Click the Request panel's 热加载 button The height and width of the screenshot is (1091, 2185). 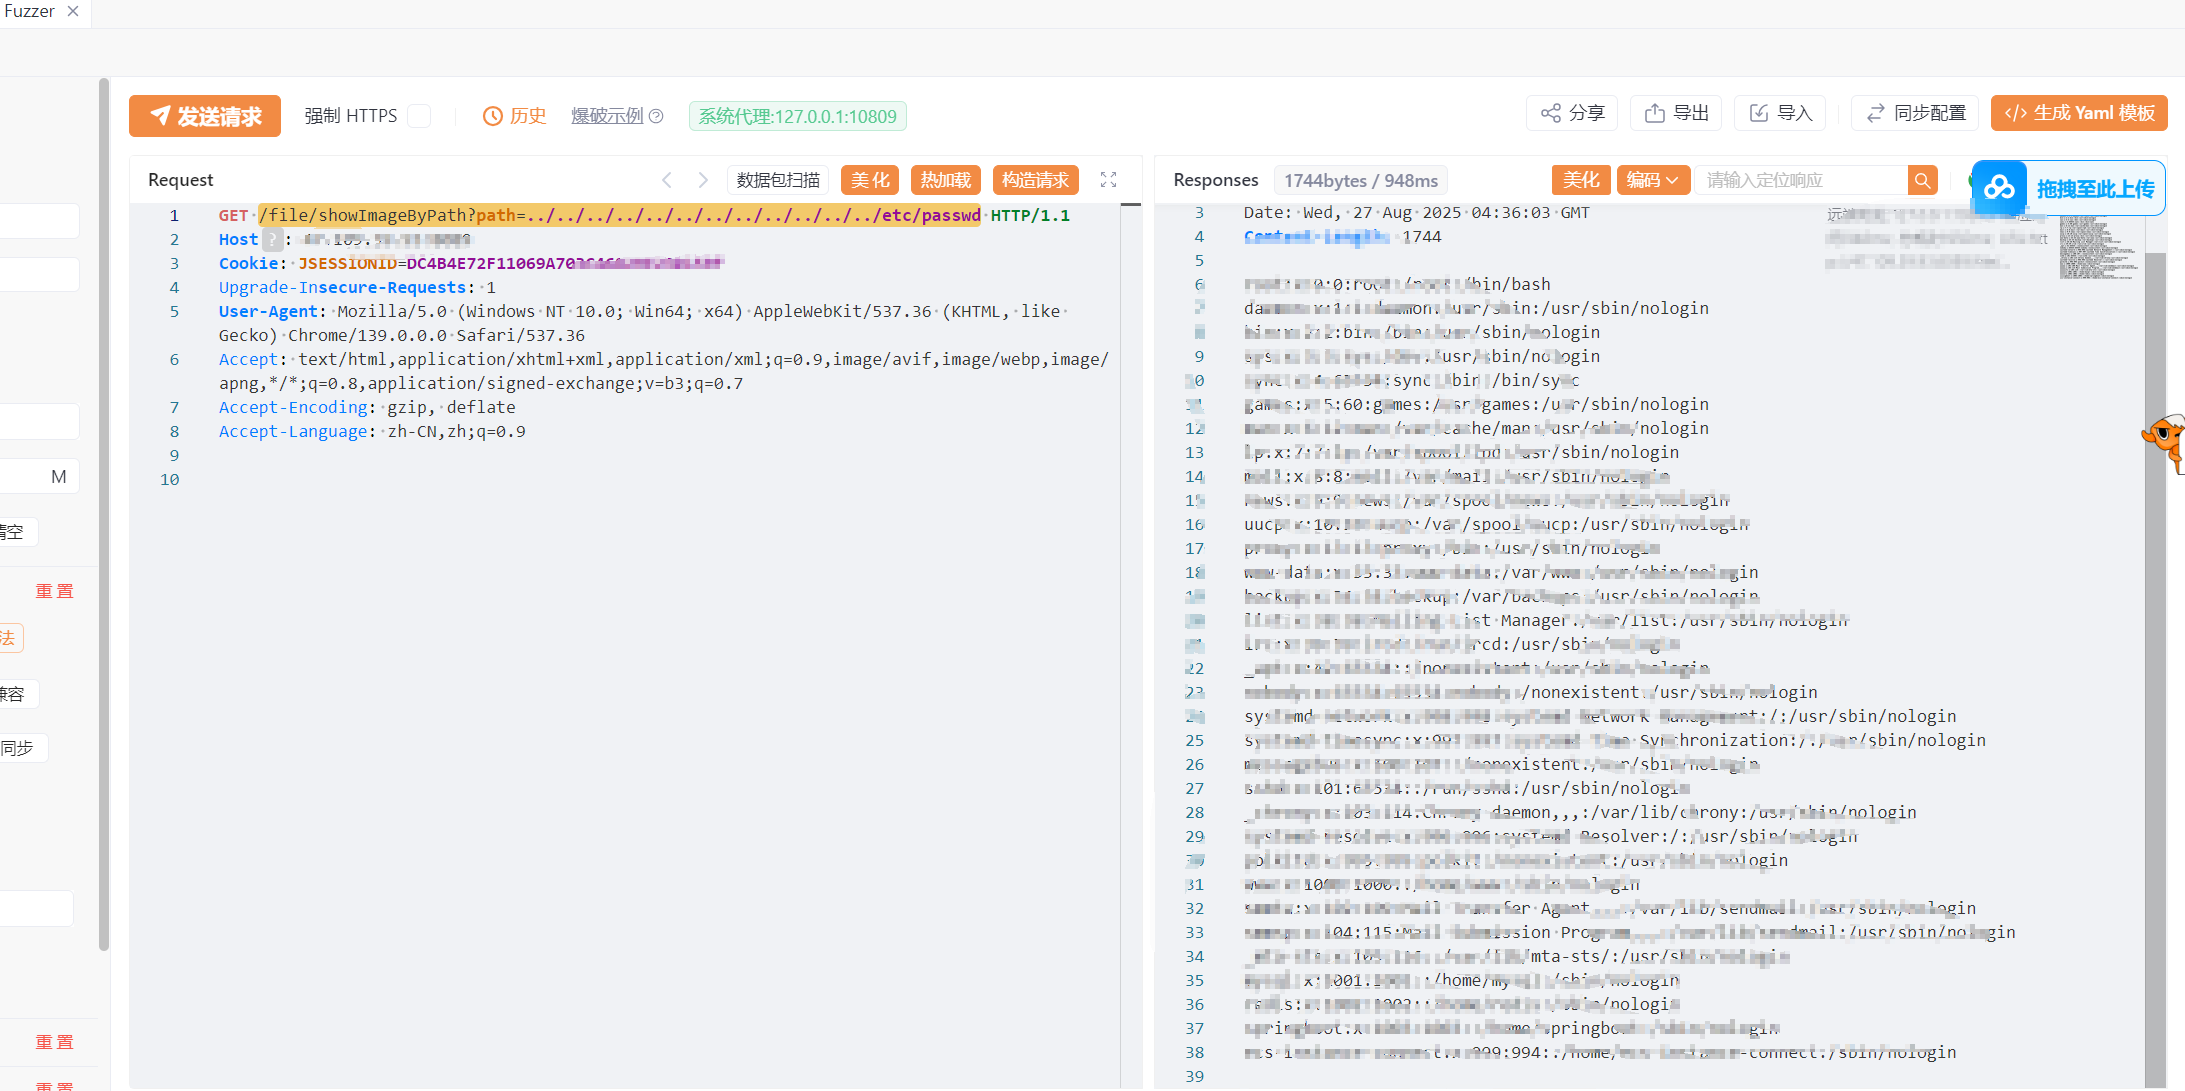[945, 180]
